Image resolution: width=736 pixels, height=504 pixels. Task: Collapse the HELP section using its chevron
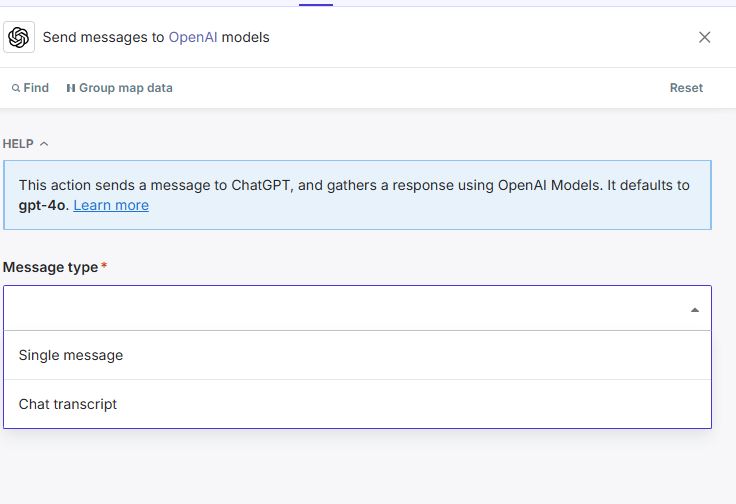coord(44,144)
